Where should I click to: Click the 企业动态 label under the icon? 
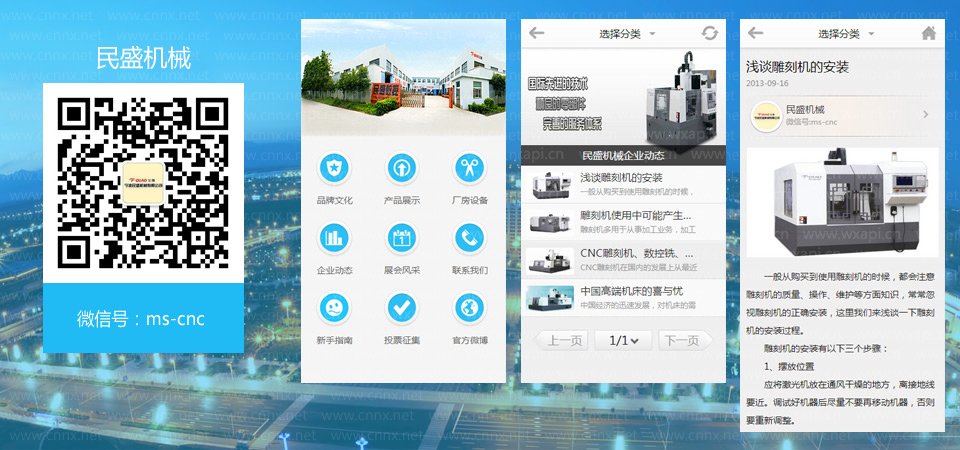click(334, 270)
